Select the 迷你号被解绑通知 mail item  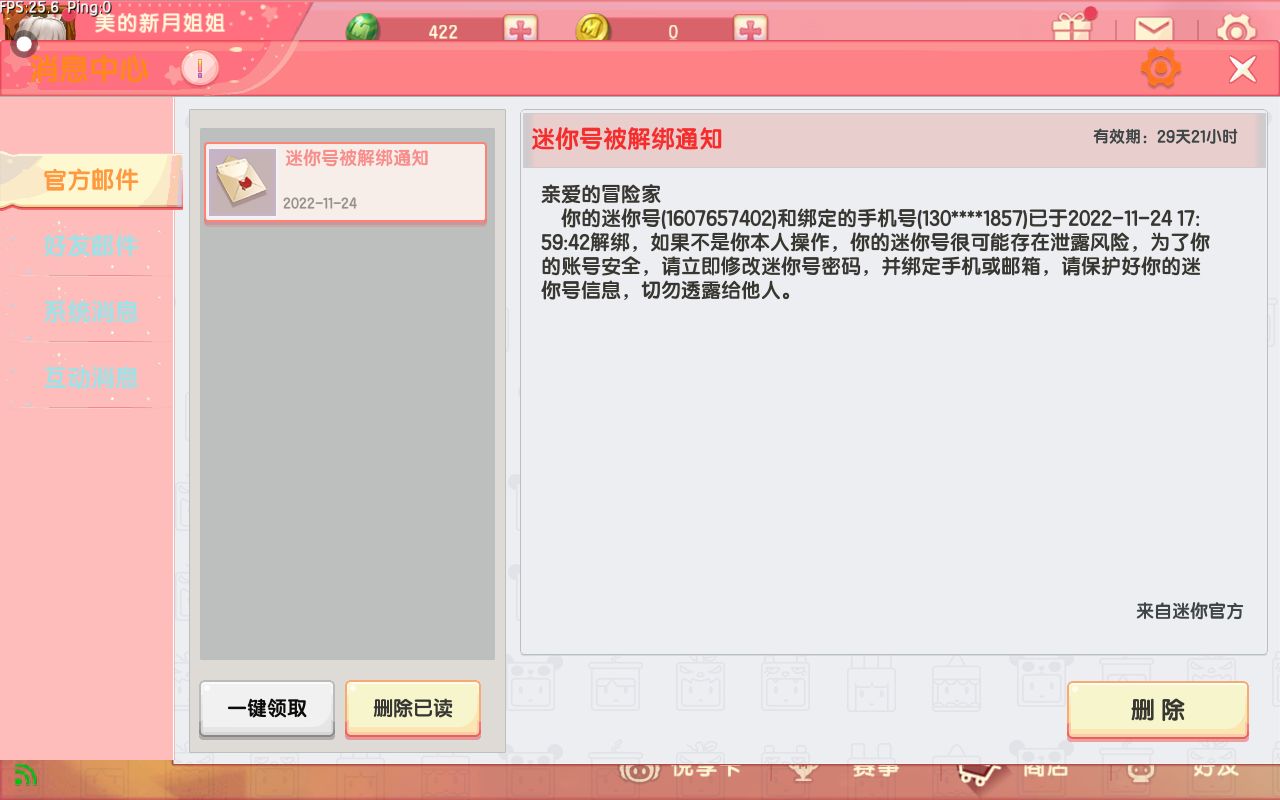pos(346,182)
